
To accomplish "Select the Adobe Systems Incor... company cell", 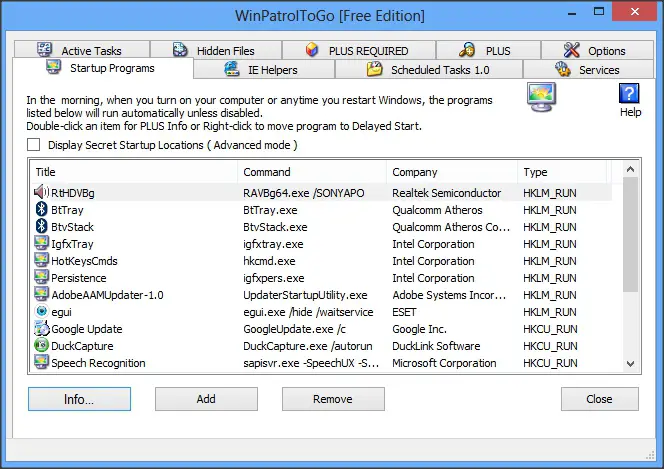I will tap(449, 295).
